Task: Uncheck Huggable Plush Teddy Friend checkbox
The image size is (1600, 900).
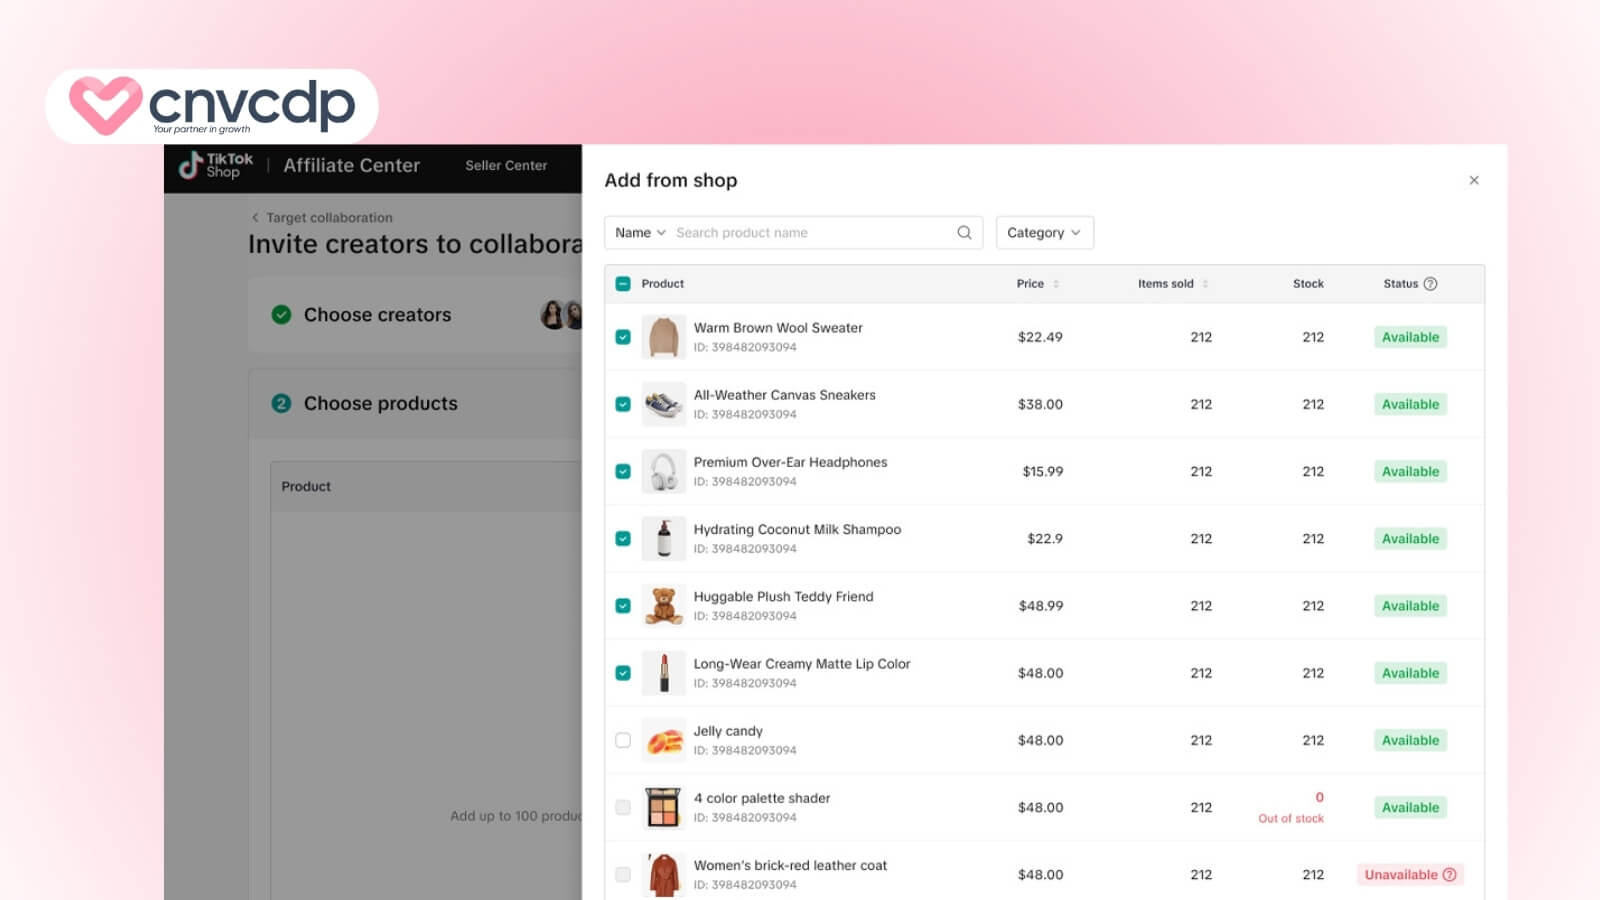Action: point(623,606)
